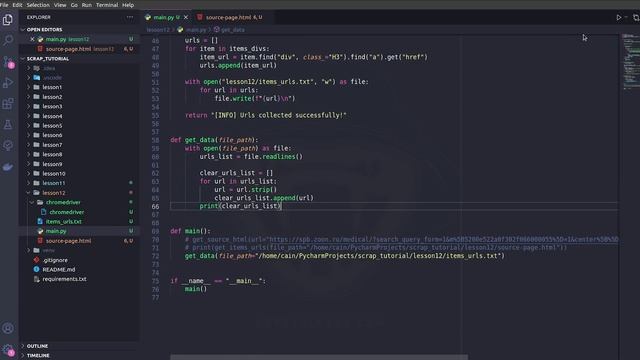Open the requirements.txt file

(x=64, y=279)
